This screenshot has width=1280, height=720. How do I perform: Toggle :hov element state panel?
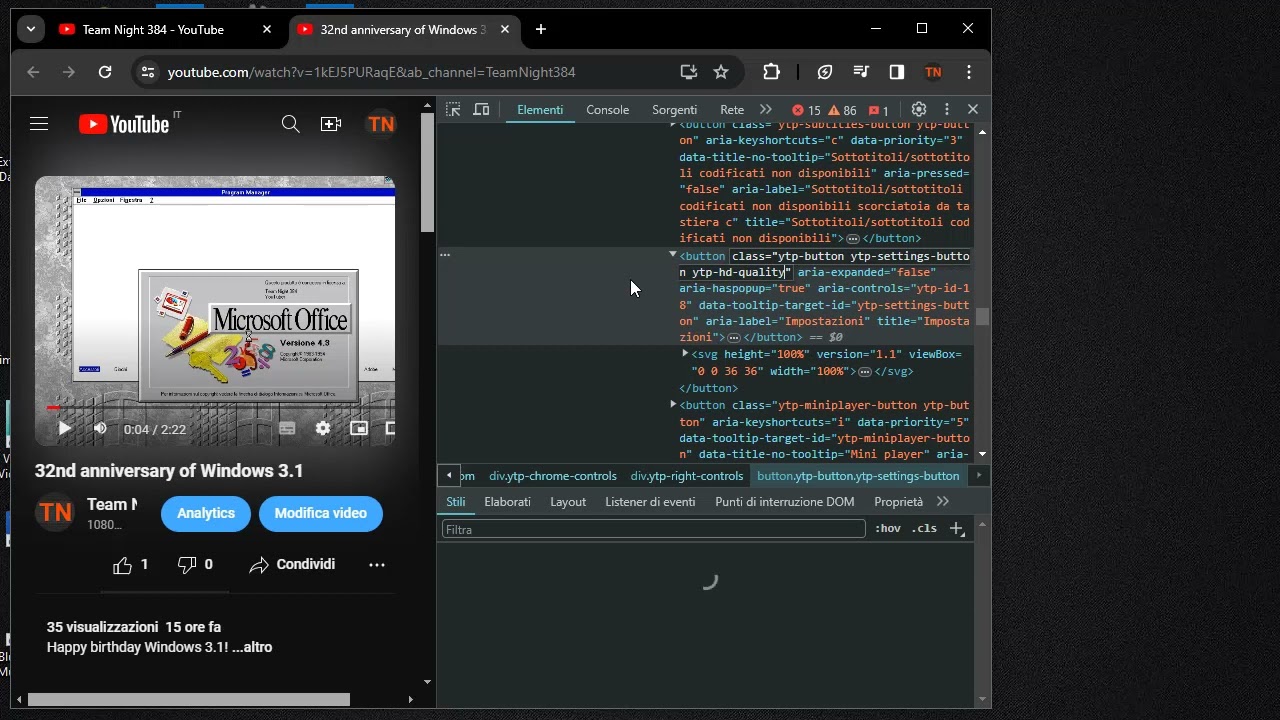(888, 529)
